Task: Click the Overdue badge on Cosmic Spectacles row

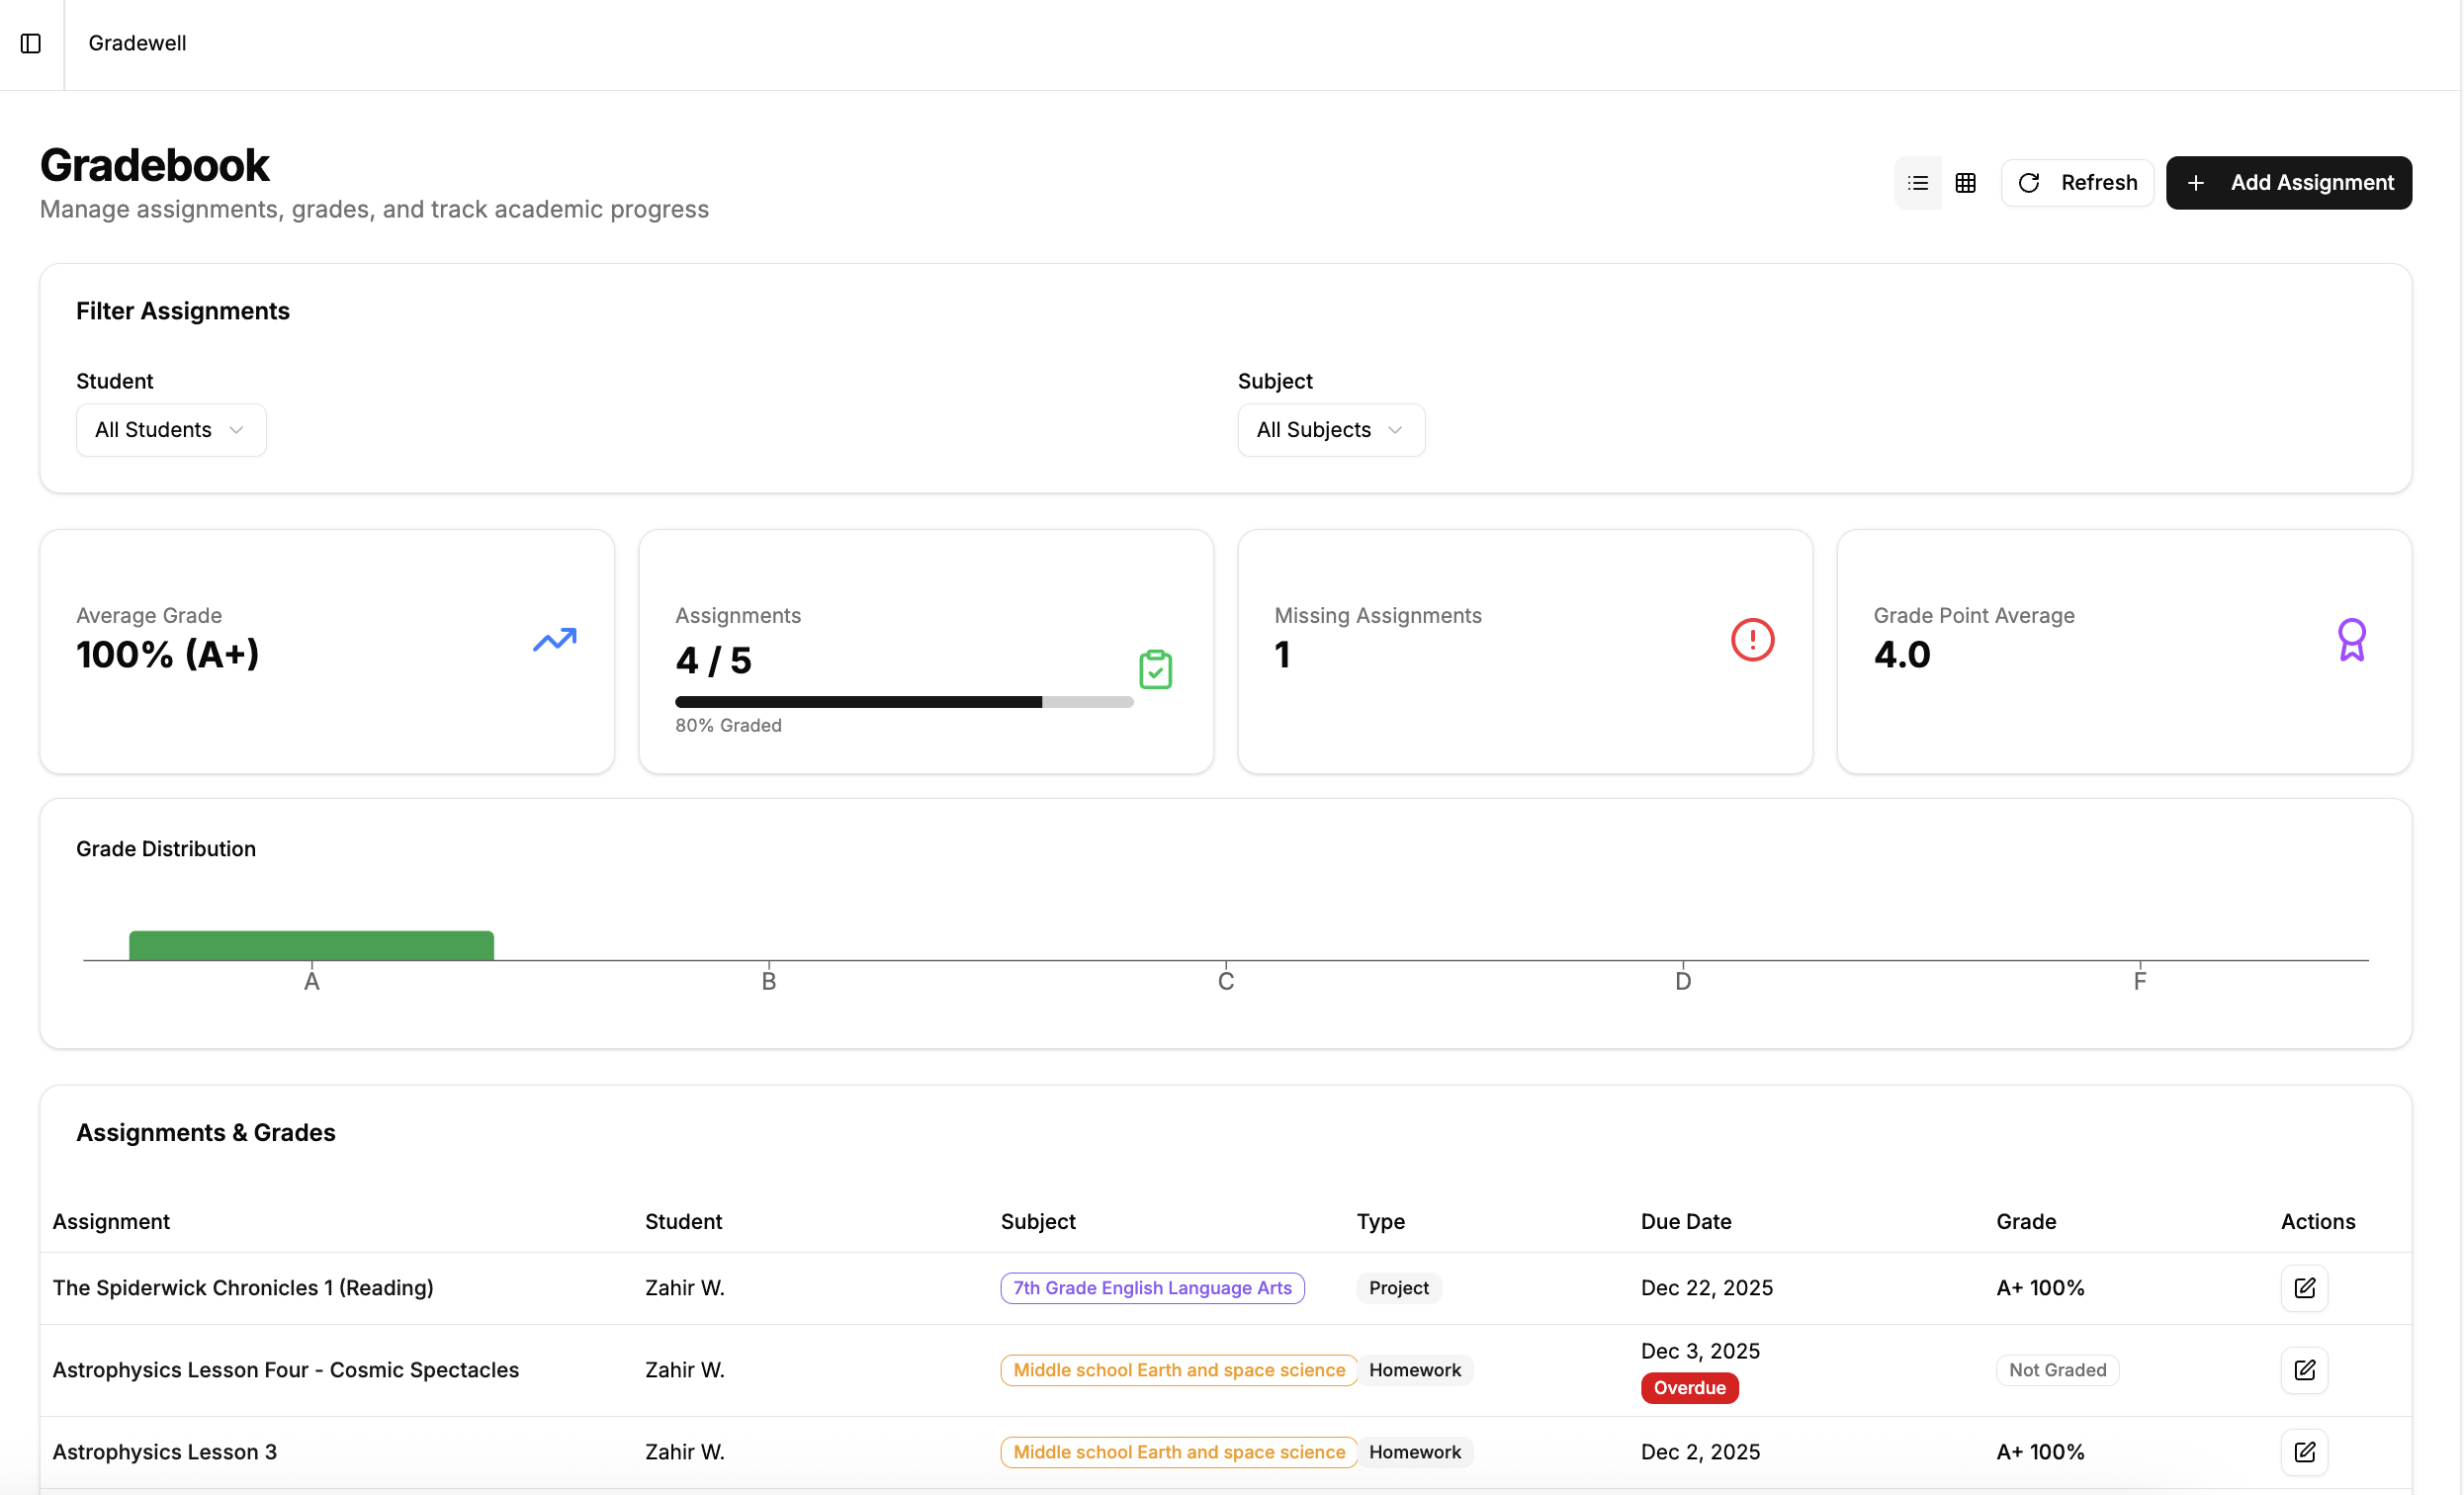Action: (1689, 1388)
